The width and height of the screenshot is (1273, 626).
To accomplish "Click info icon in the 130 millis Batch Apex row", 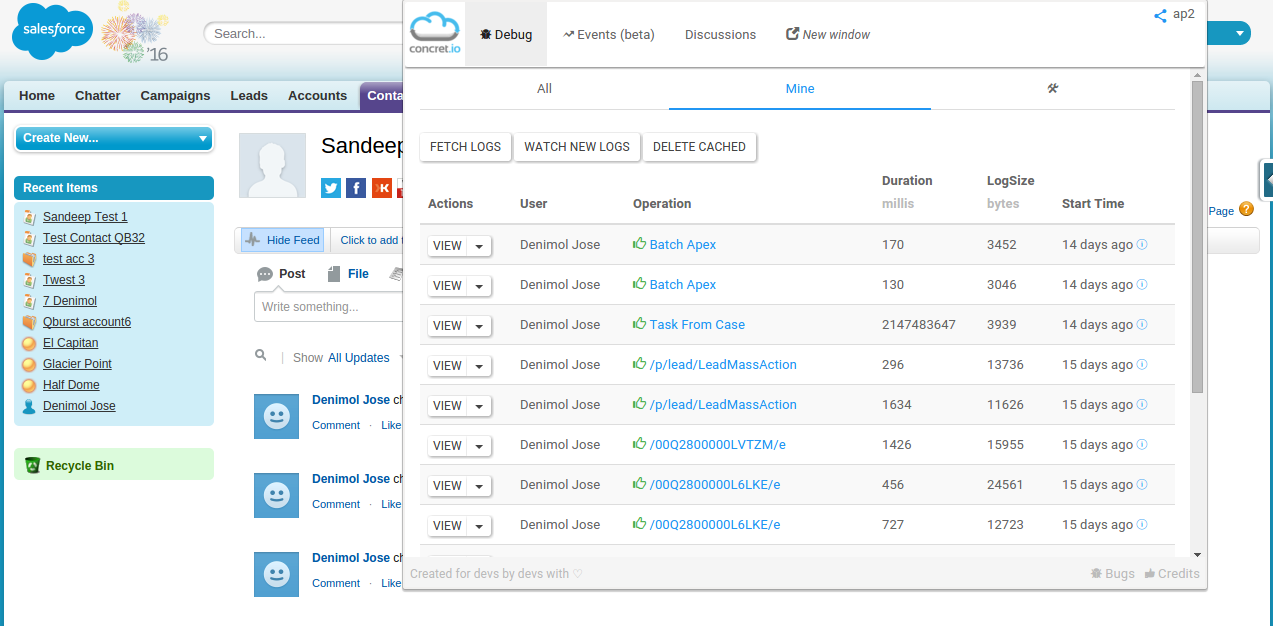I will click(x=1142, y=284).
